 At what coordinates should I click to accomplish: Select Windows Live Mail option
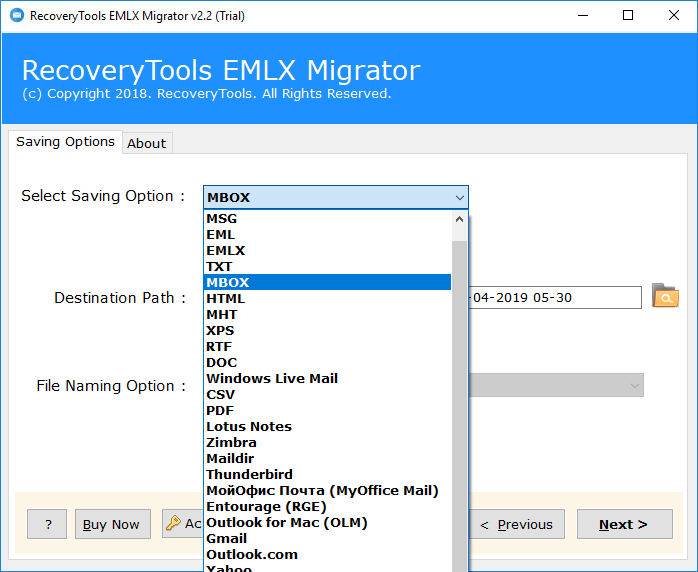327,378
